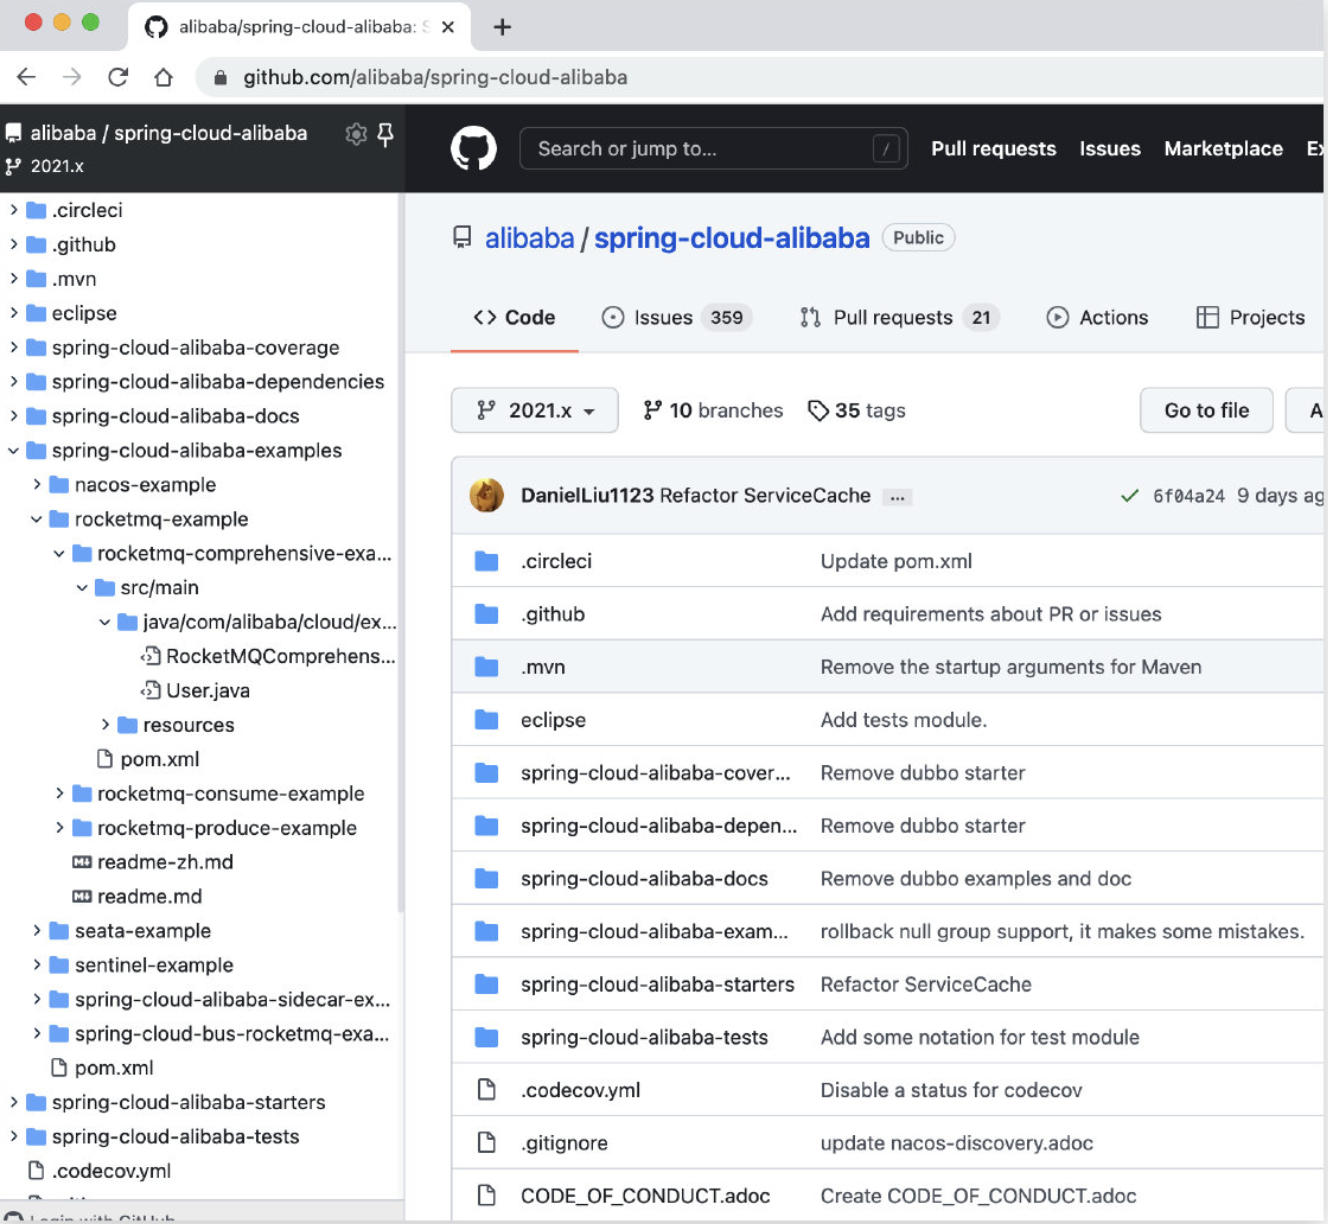Click the Issues tab circle icon
This screenshot has width=1328, height=1224.
[612, 317]
